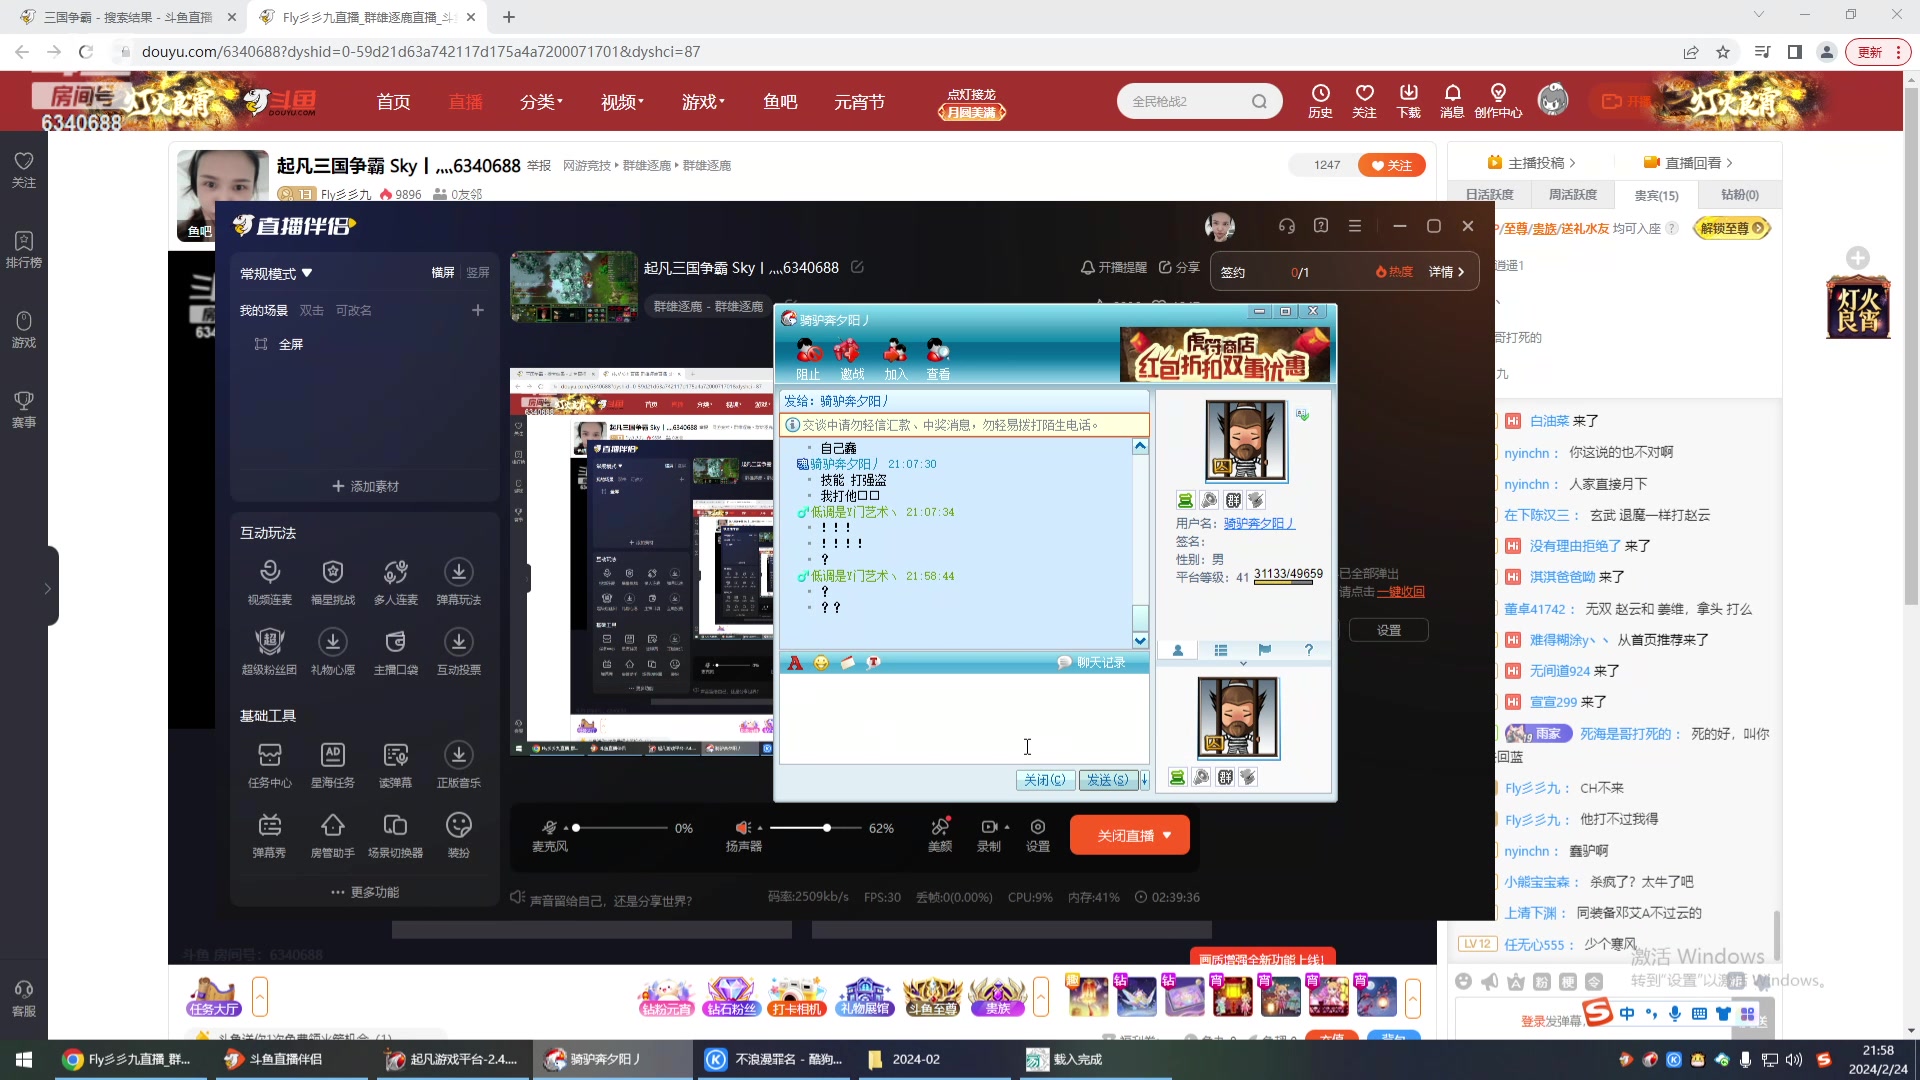Open 视频 dropdown in Douyu nav
This screenshot has height=1080, width=1920.
tap(622, 102)
